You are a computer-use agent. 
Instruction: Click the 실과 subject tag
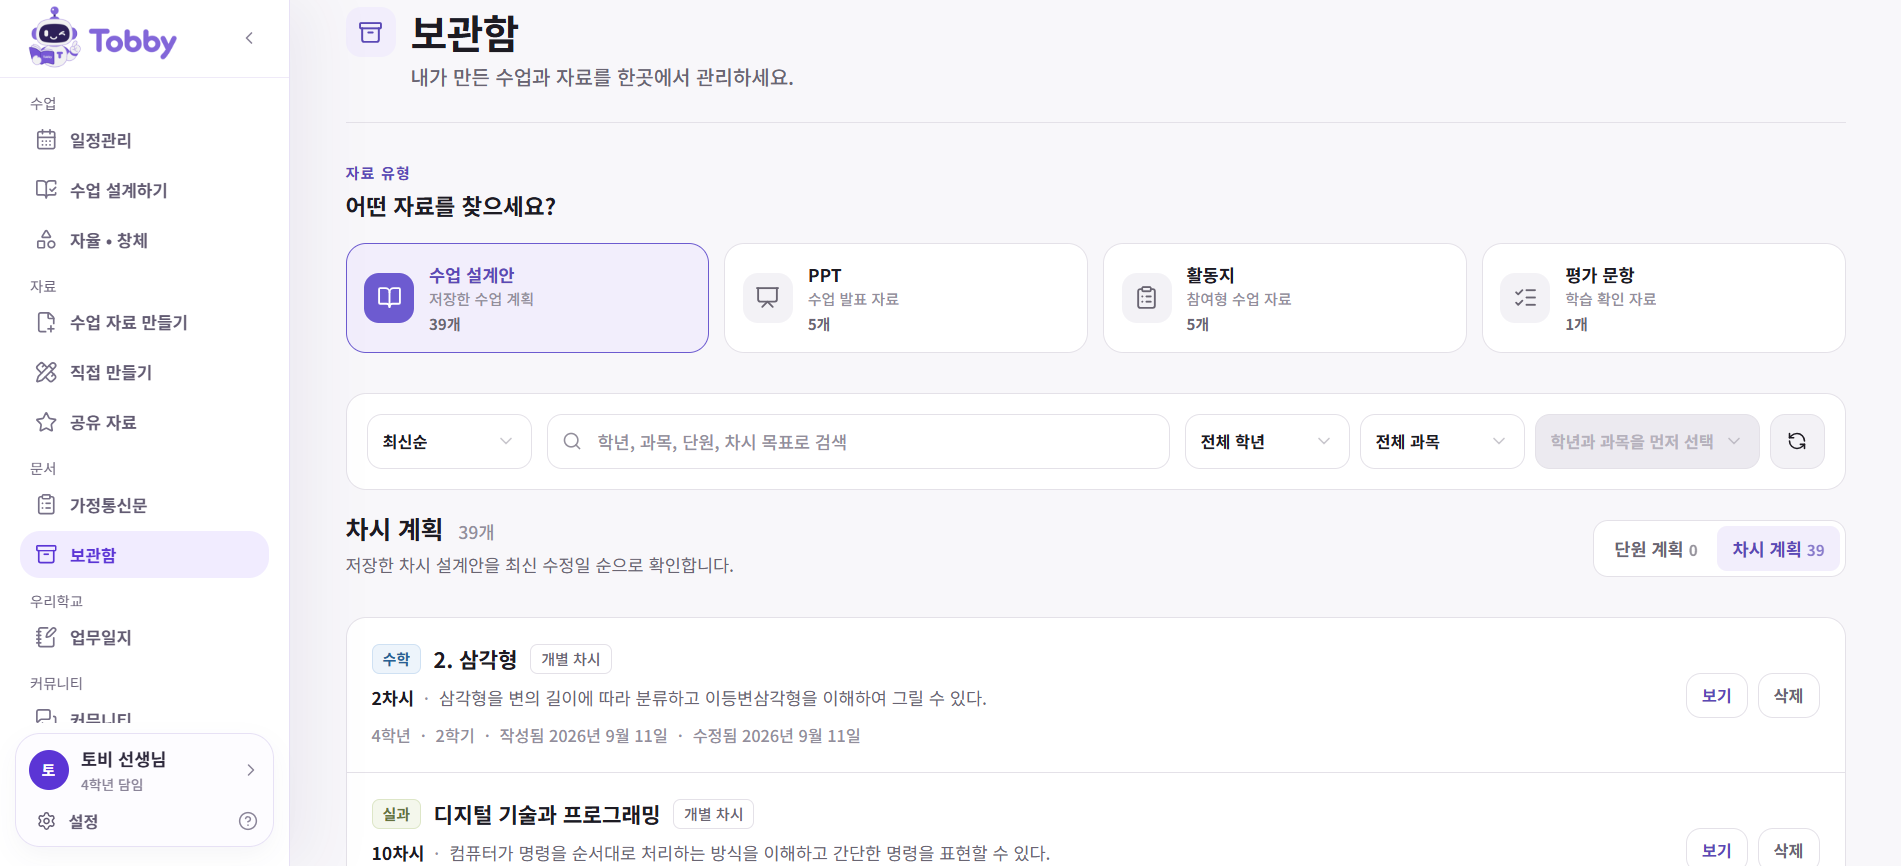(x=396, y=814)
